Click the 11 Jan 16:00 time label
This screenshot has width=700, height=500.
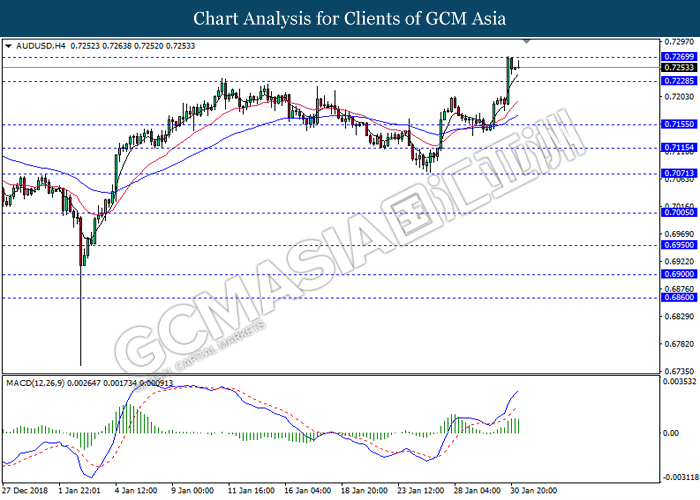(x=251, y=490)
